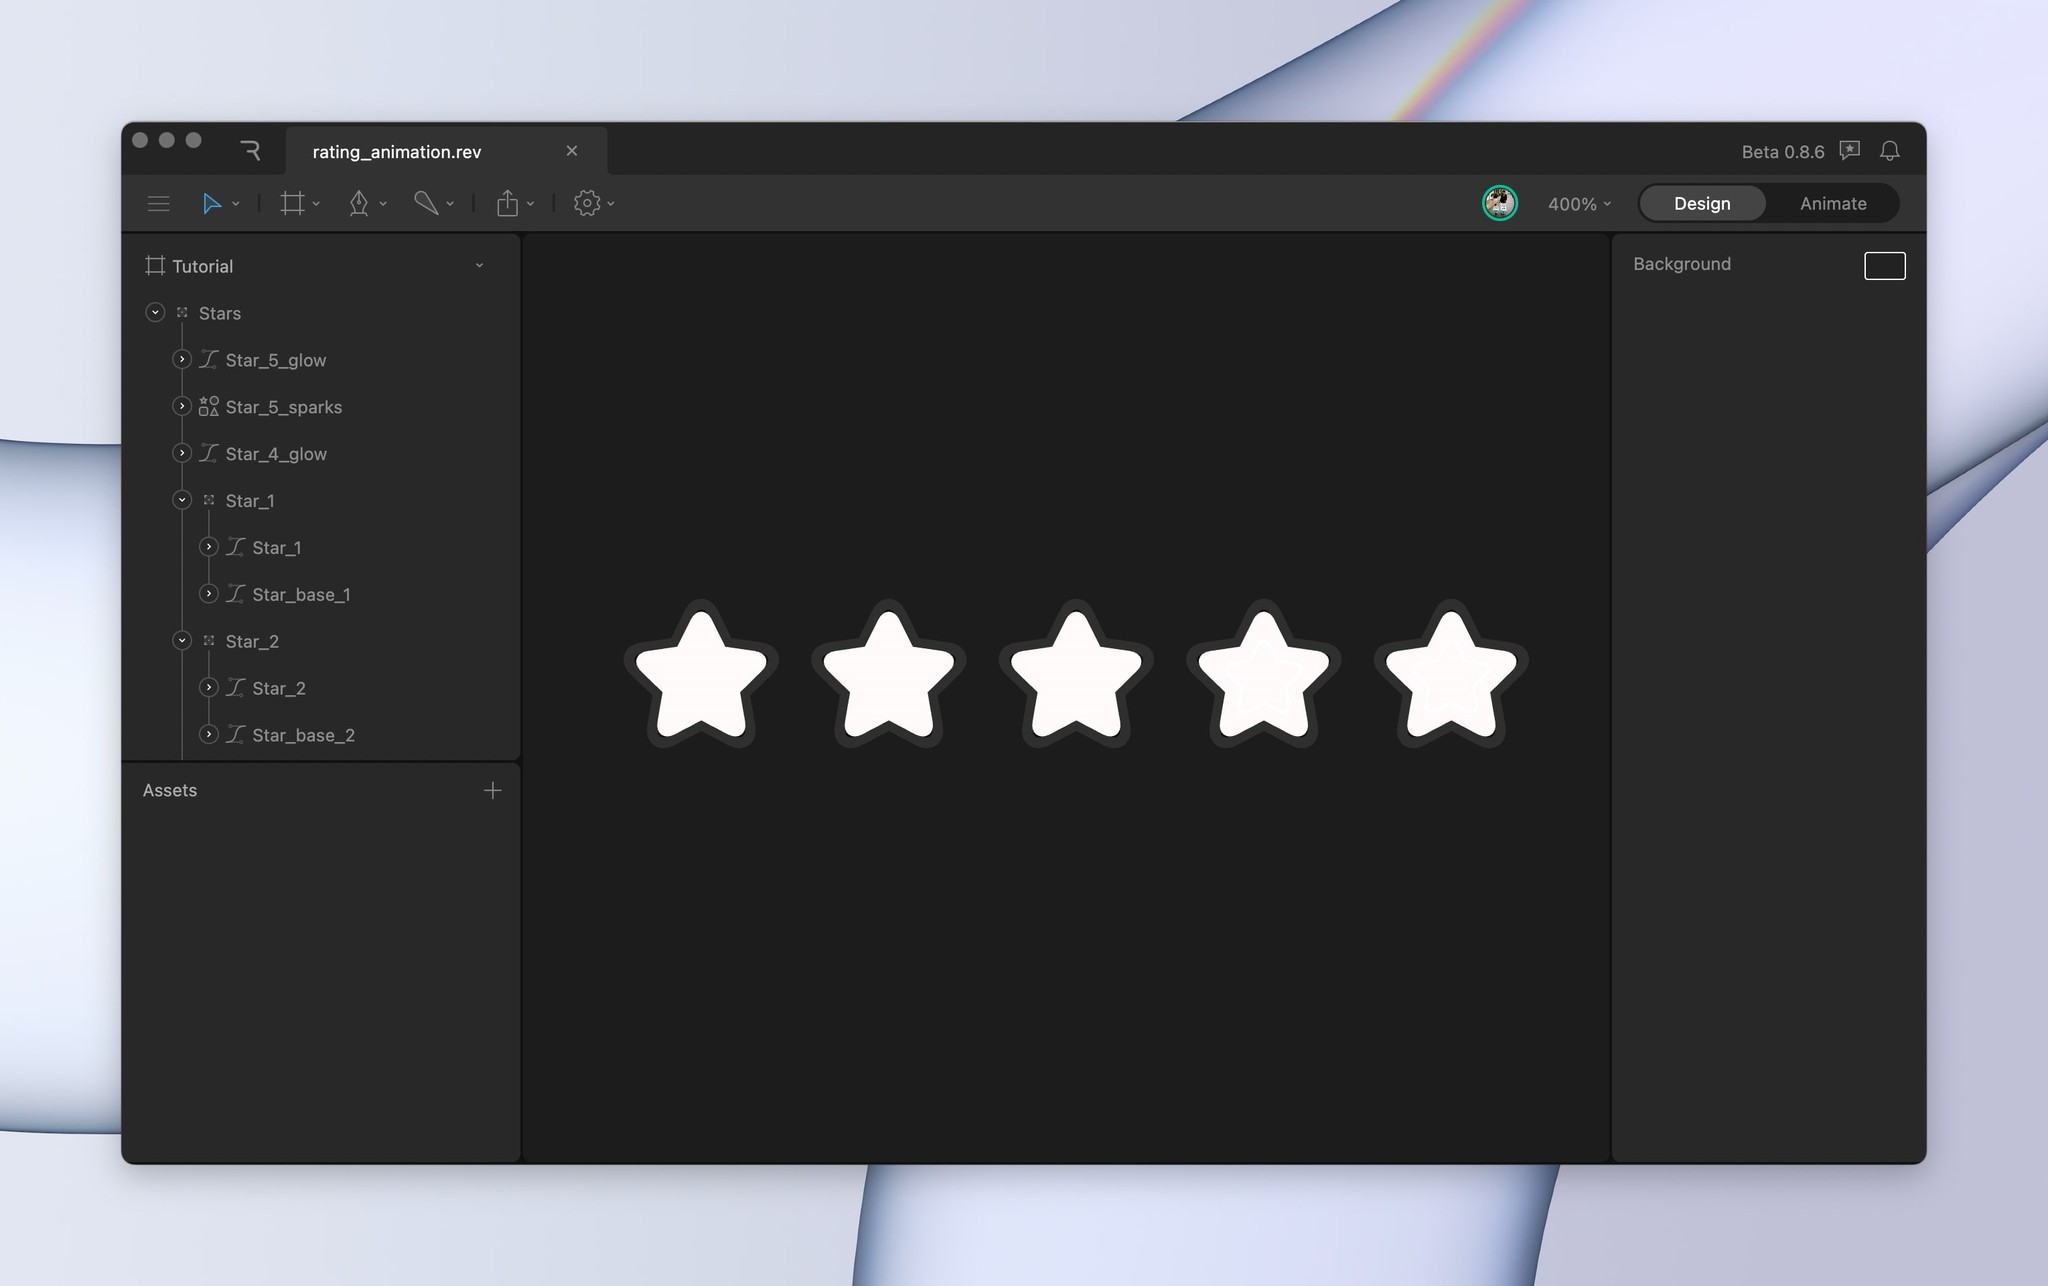Select the Star_base_1 layer
The width and height of the screenshot is (2048, 1286).
point(302,594)
